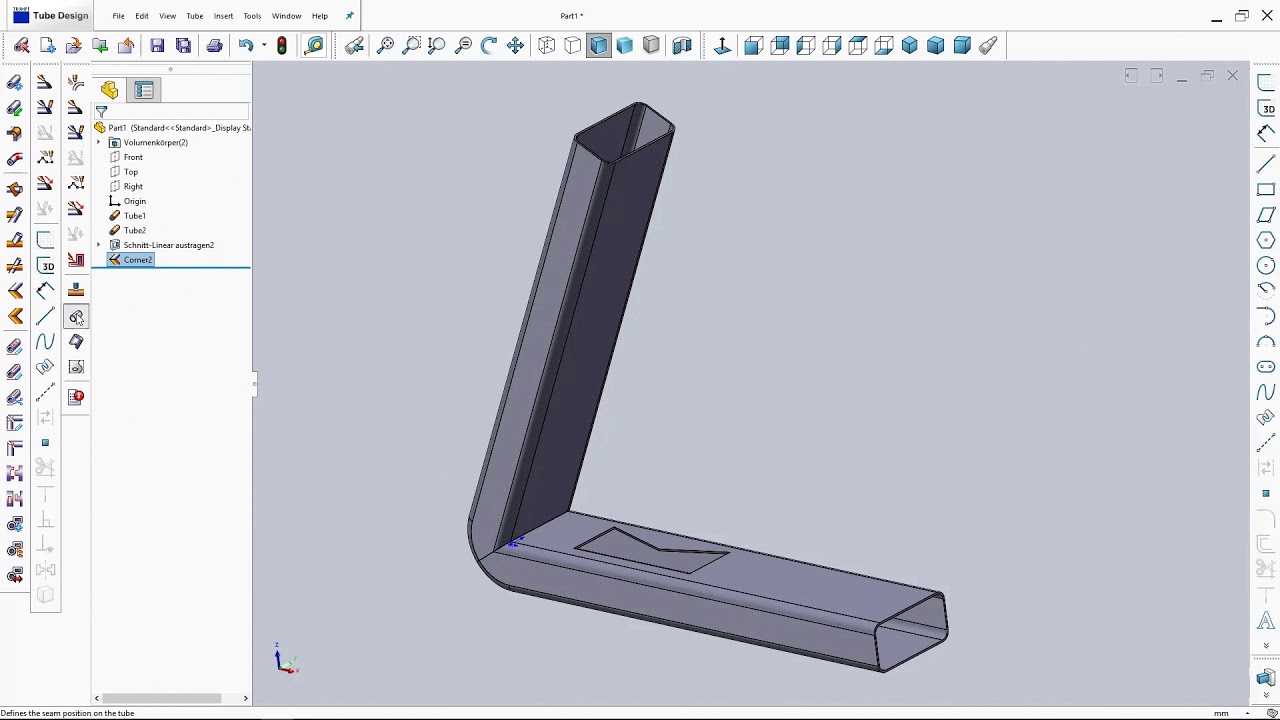Toggle the Isometric view orientation

(x=909, y=45)
